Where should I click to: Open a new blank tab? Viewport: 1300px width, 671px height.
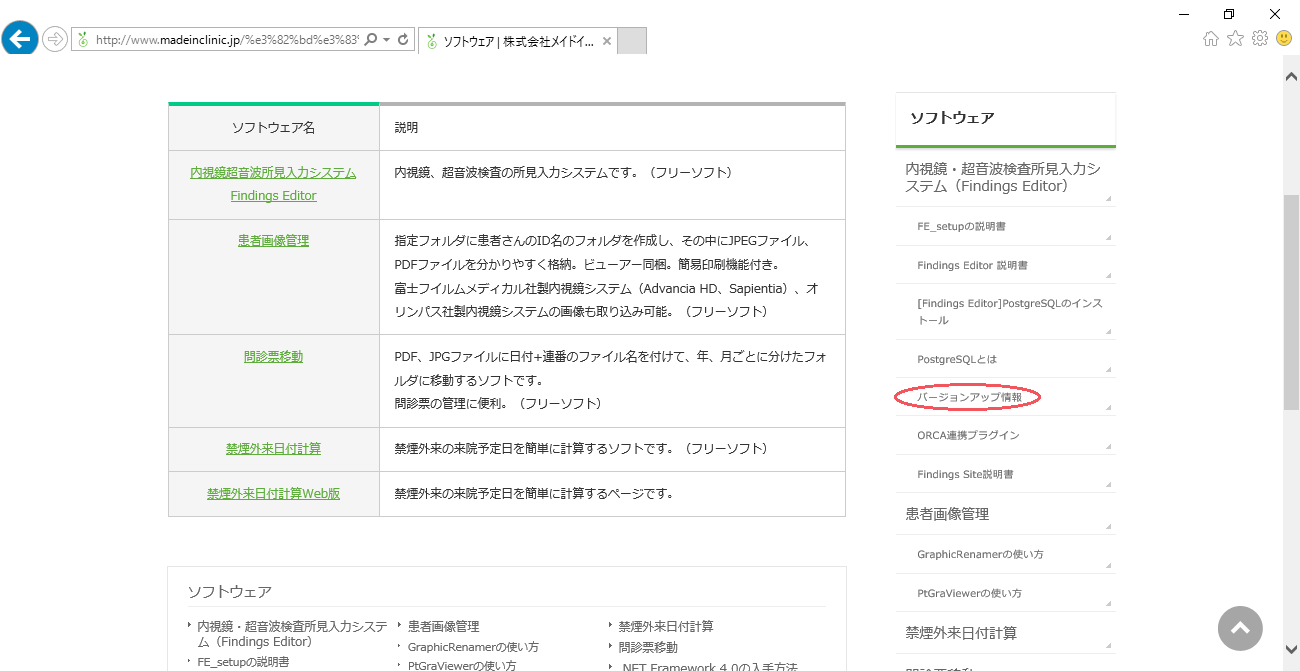(632, 41)
